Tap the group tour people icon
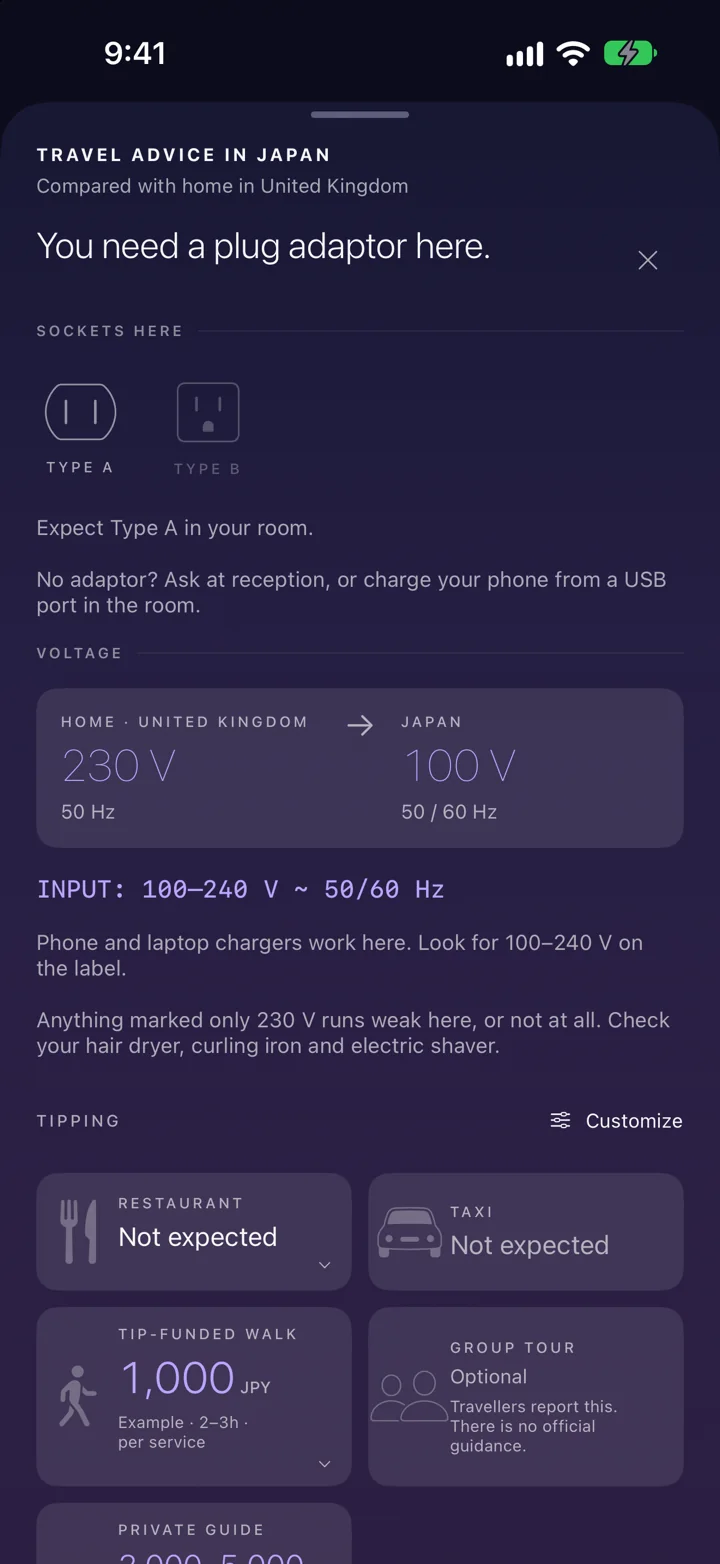 409,1396
